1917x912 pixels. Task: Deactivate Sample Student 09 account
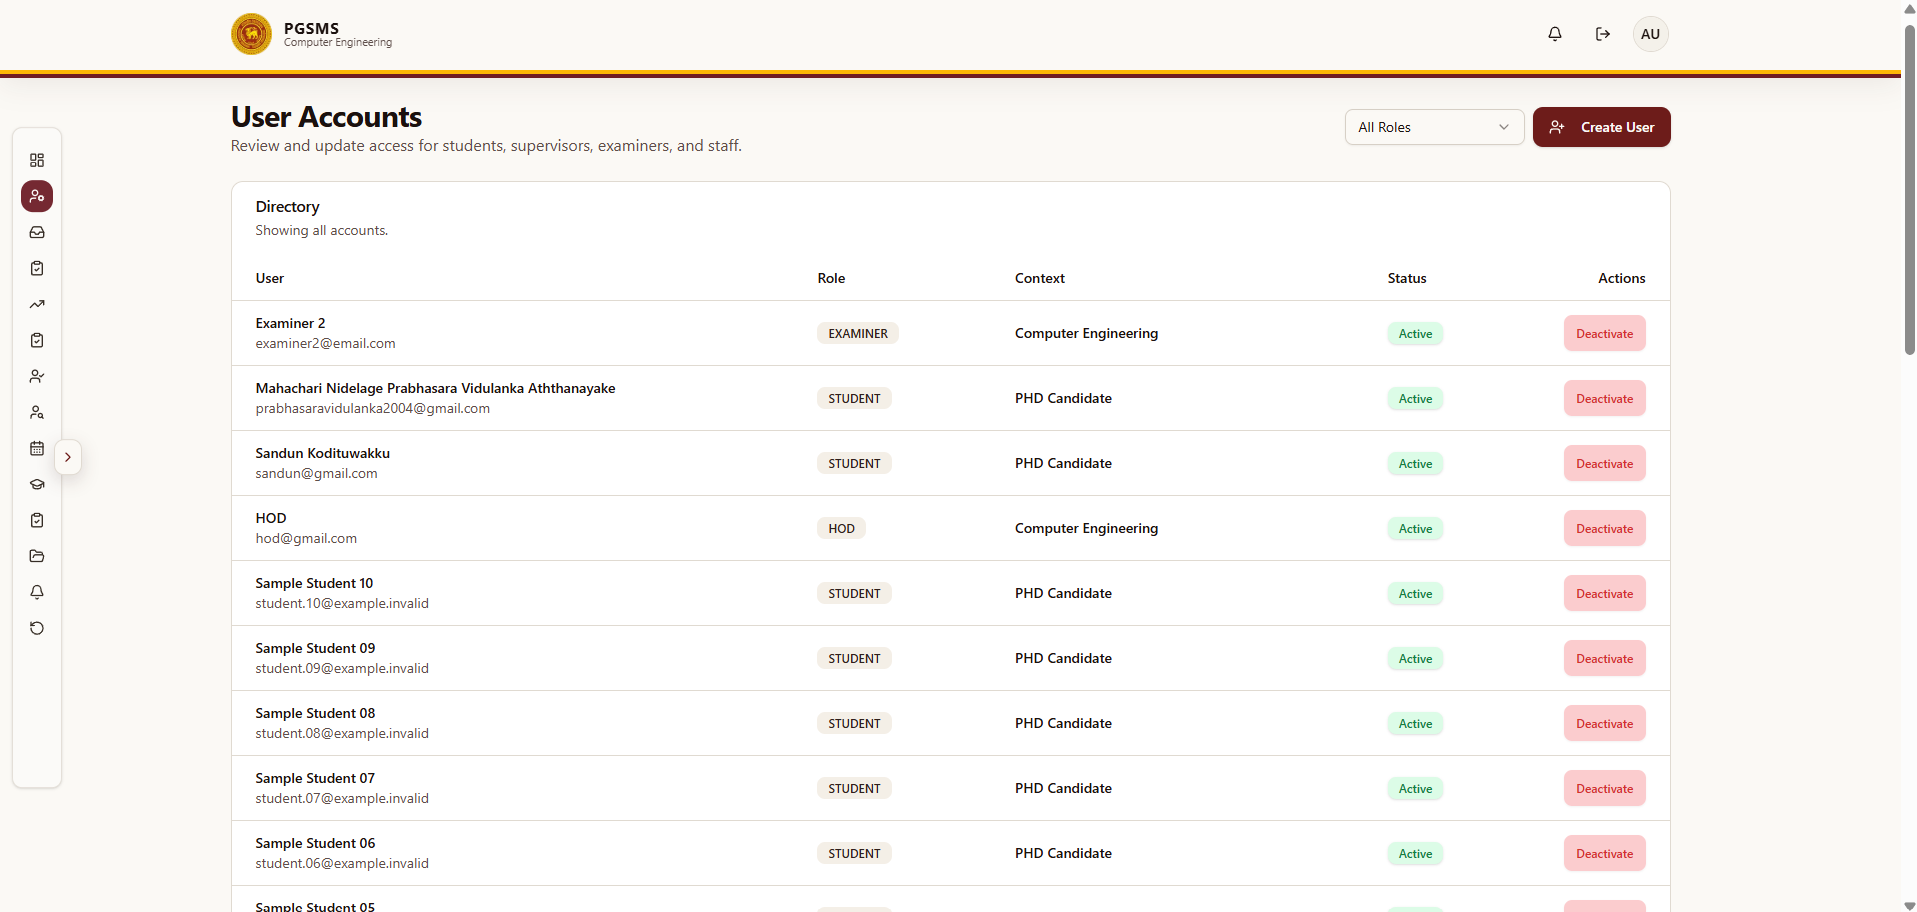(1604, 658)
